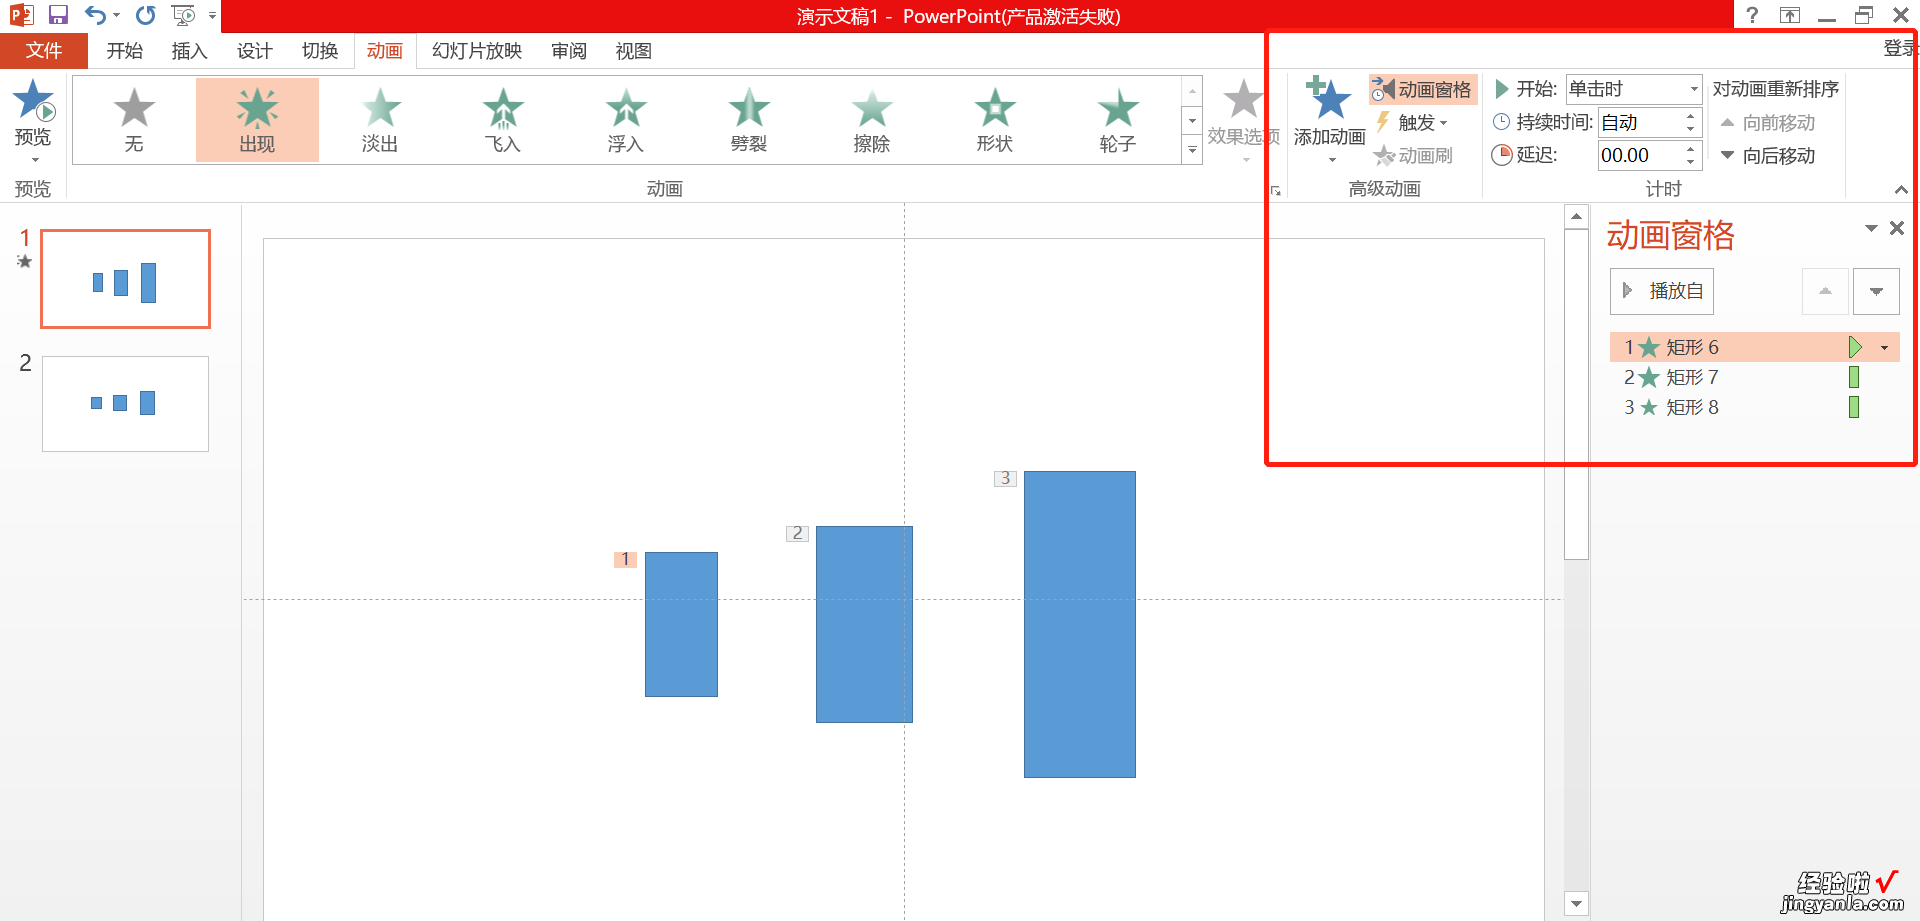Image resolution: width=1920 pixels, height=921 pixels.
Task: Open quick access toolbar customize dropdown
Action: [212, 16]
